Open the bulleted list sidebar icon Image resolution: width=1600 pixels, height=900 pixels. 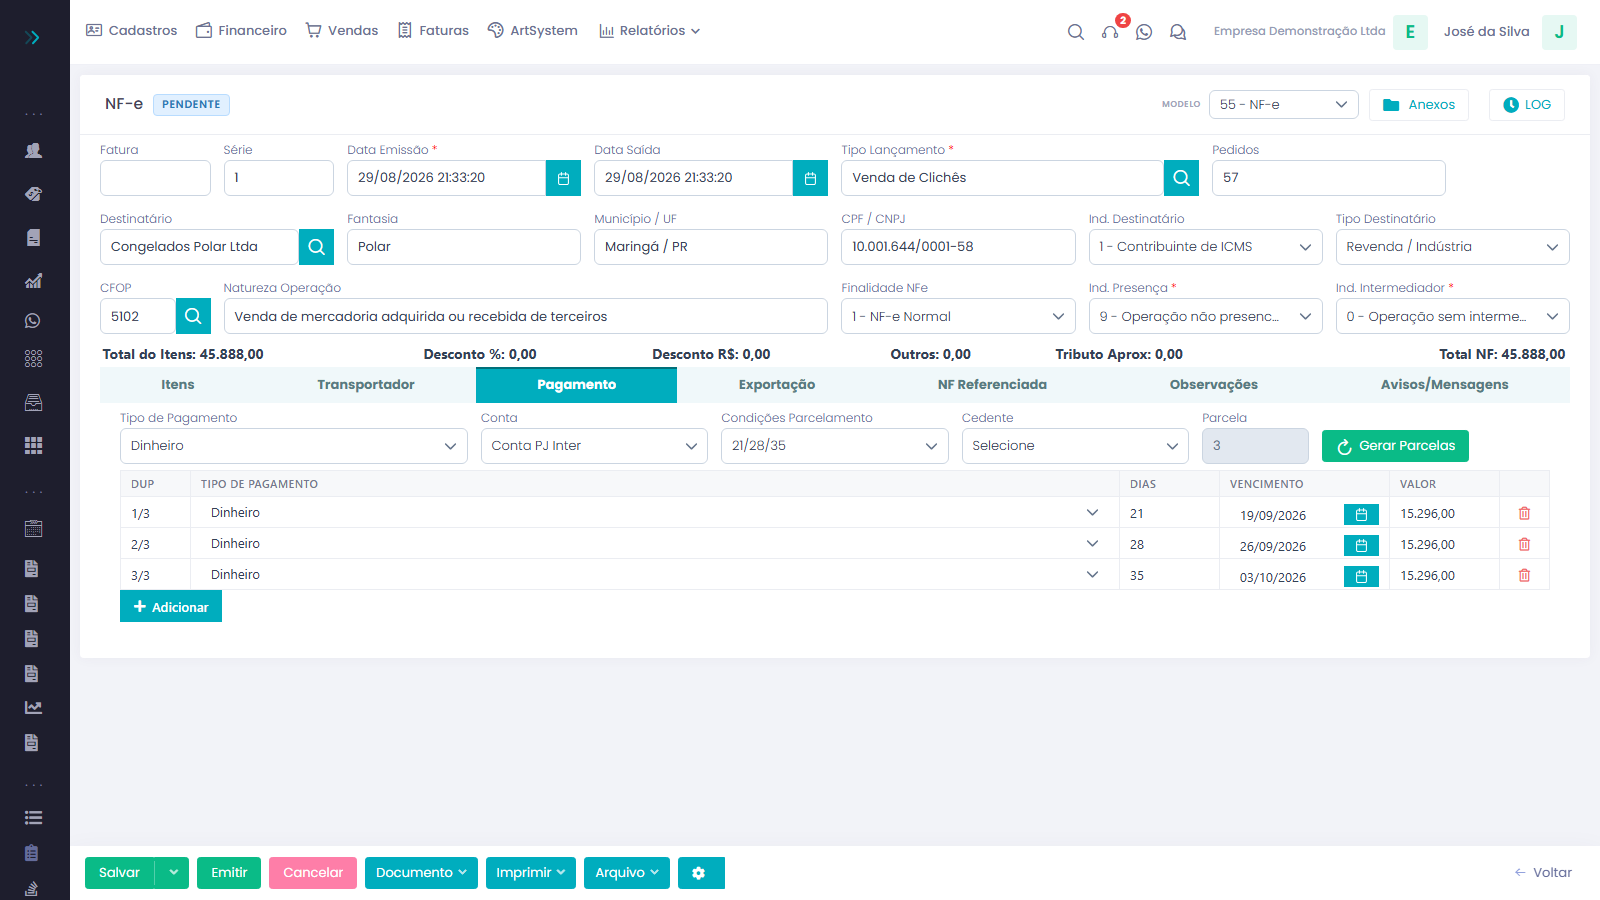(x=33, y=817)
